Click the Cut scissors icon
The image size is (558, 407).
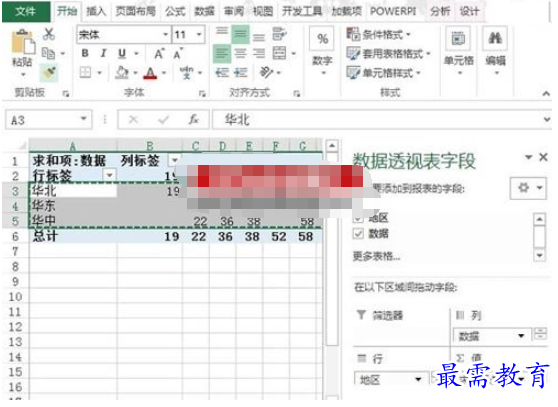pyautogui.click(x=49, y=34)
